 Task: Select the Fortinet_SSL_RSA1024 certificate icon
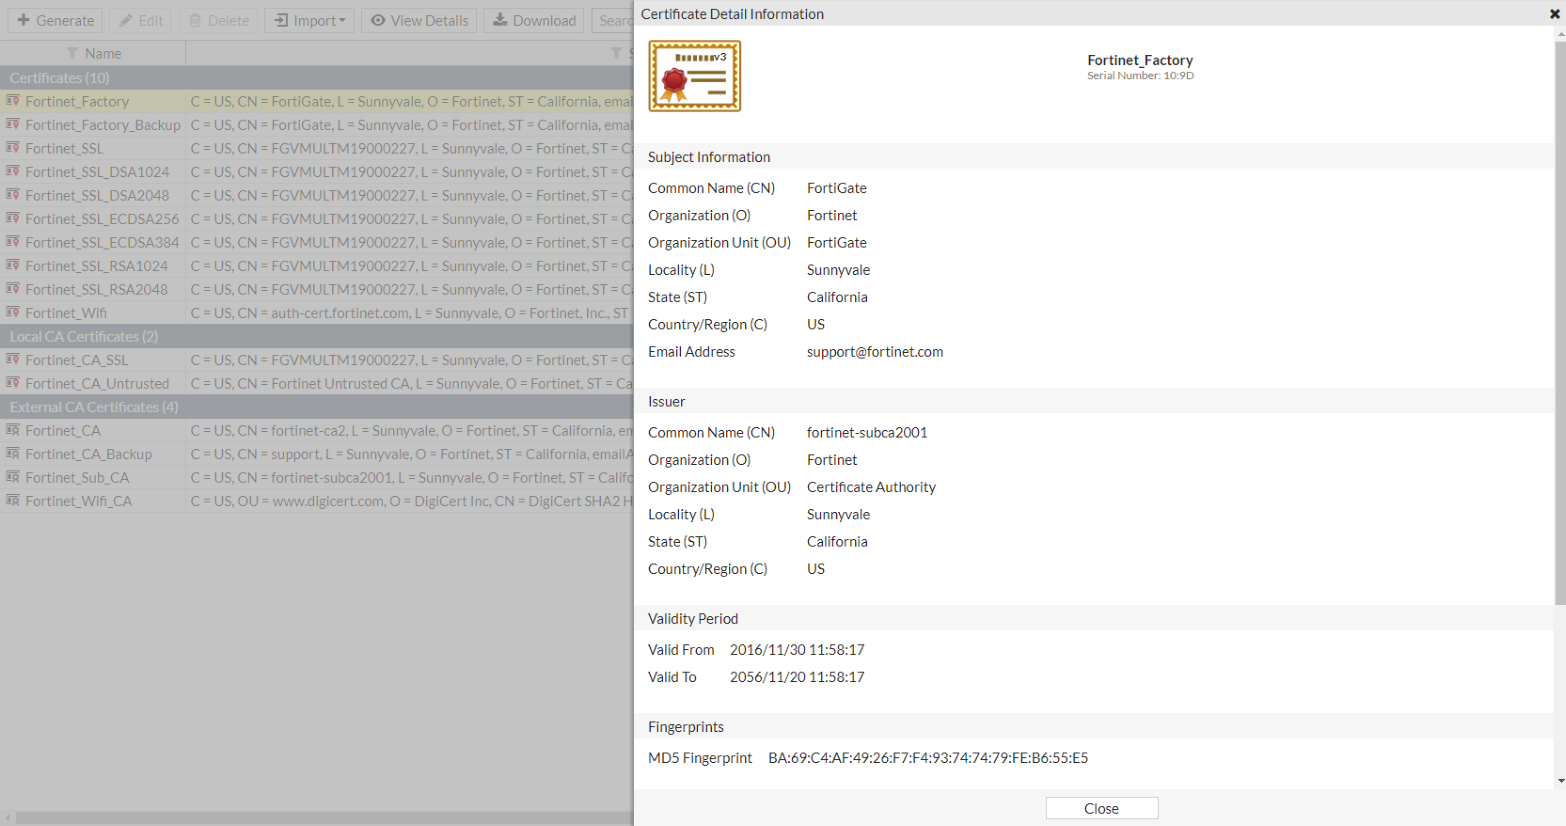[x=13, y=265]
